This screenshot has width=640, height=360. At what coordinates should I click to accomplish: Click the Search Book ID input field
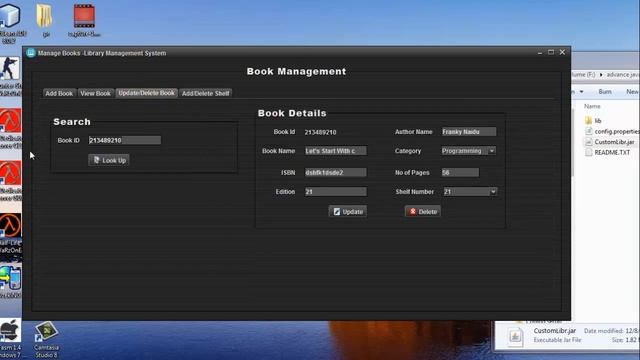pyautogui.click(x=124, y=140)
